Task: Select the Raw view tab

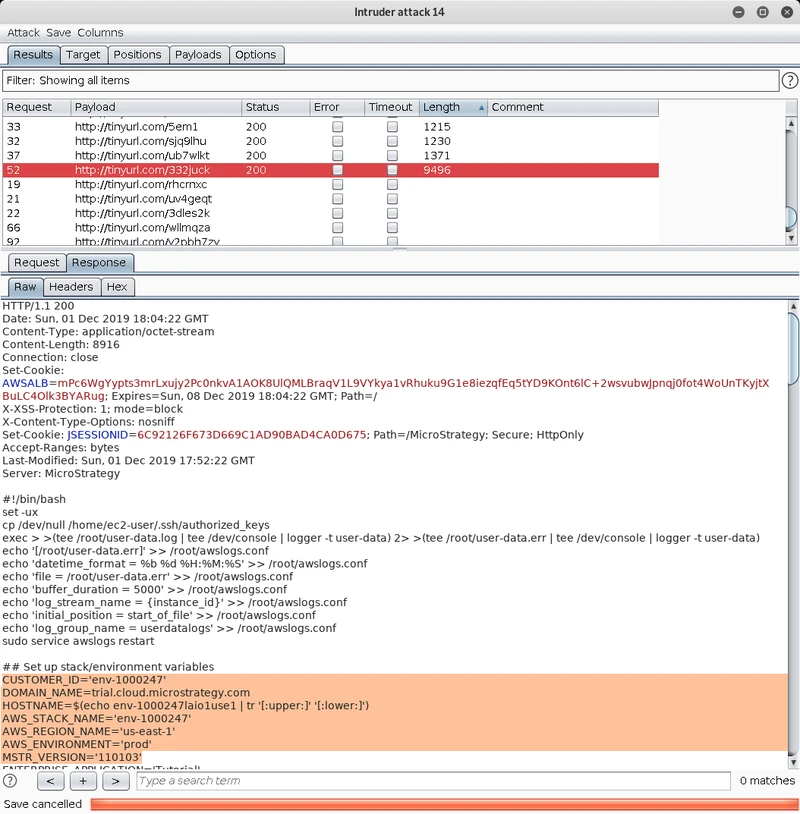Action: pyautogui.click(x=25, y=287)
